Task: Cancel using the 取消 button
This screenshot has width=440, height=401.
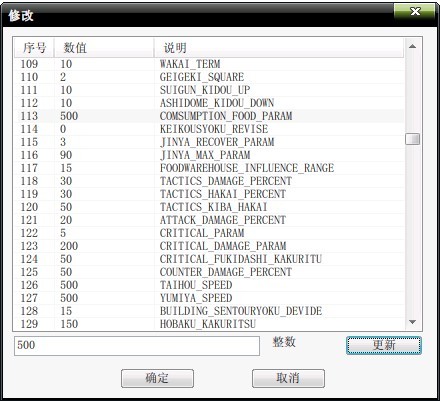Action: pyautogui.click(x=288, y=378)
